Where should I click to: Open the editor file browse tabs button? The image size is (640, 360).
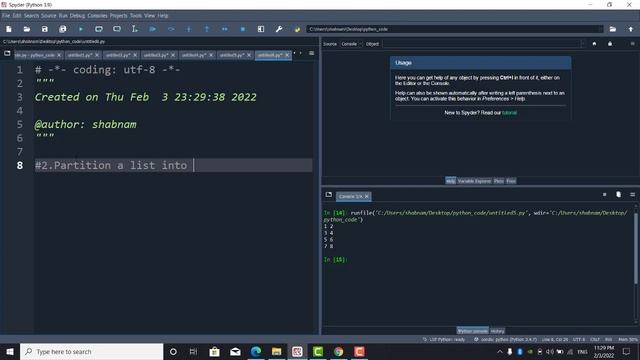7,53
